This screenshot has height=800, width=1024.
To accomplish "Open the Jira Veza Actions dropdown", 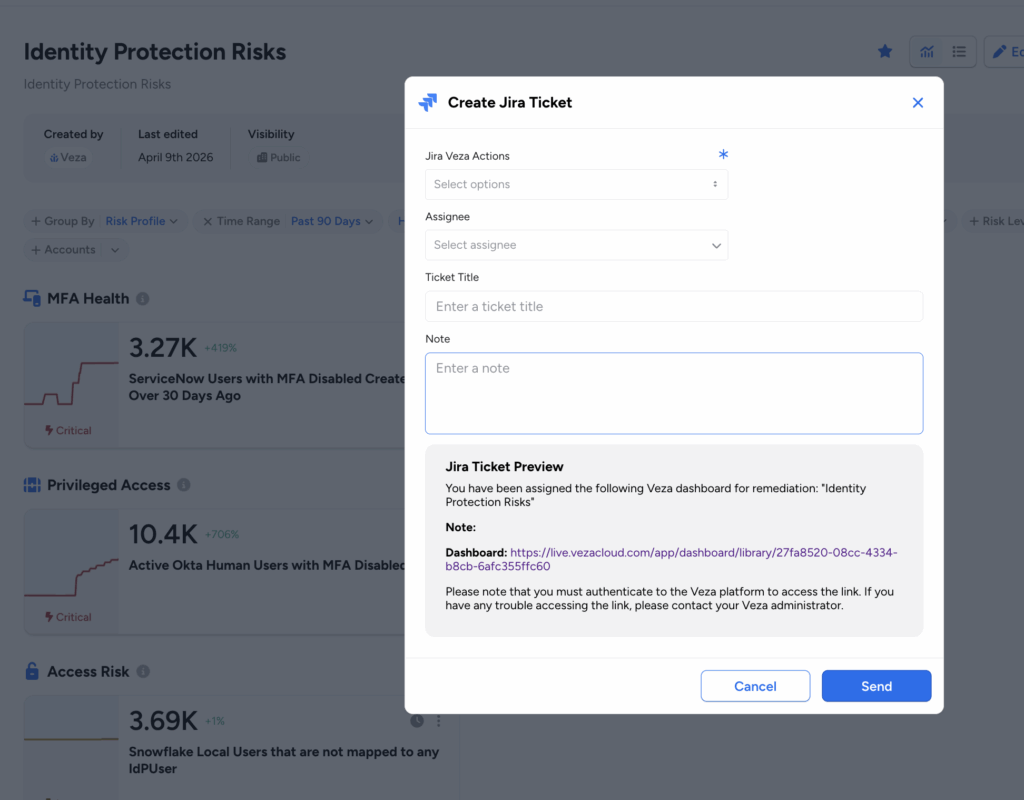I will tap(576, 184).
